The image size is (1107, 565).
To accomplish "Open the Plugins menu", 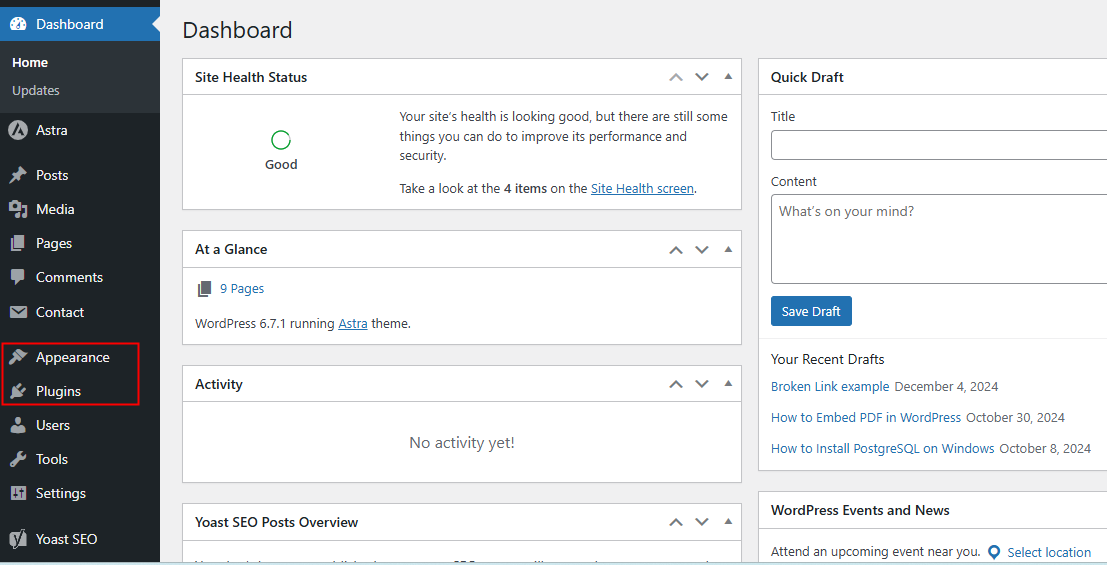I will [80, 391].
